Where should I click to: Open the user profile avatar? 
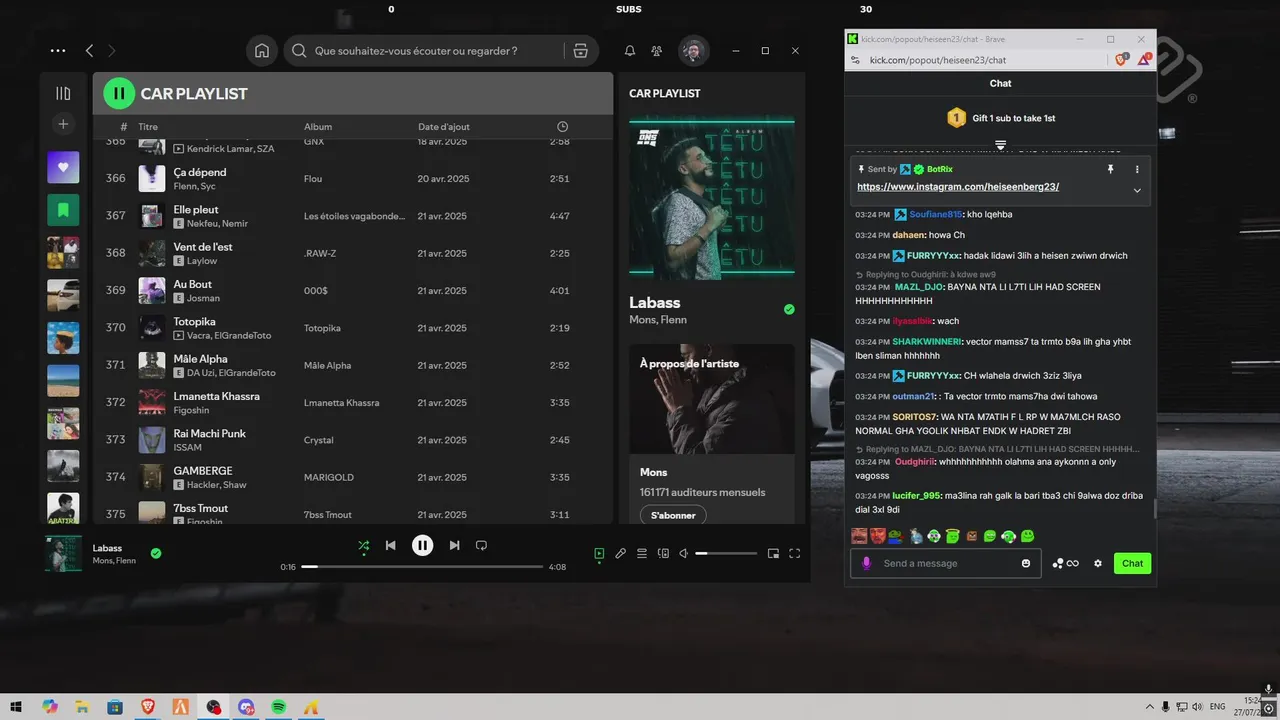click(x=693, y=51)
